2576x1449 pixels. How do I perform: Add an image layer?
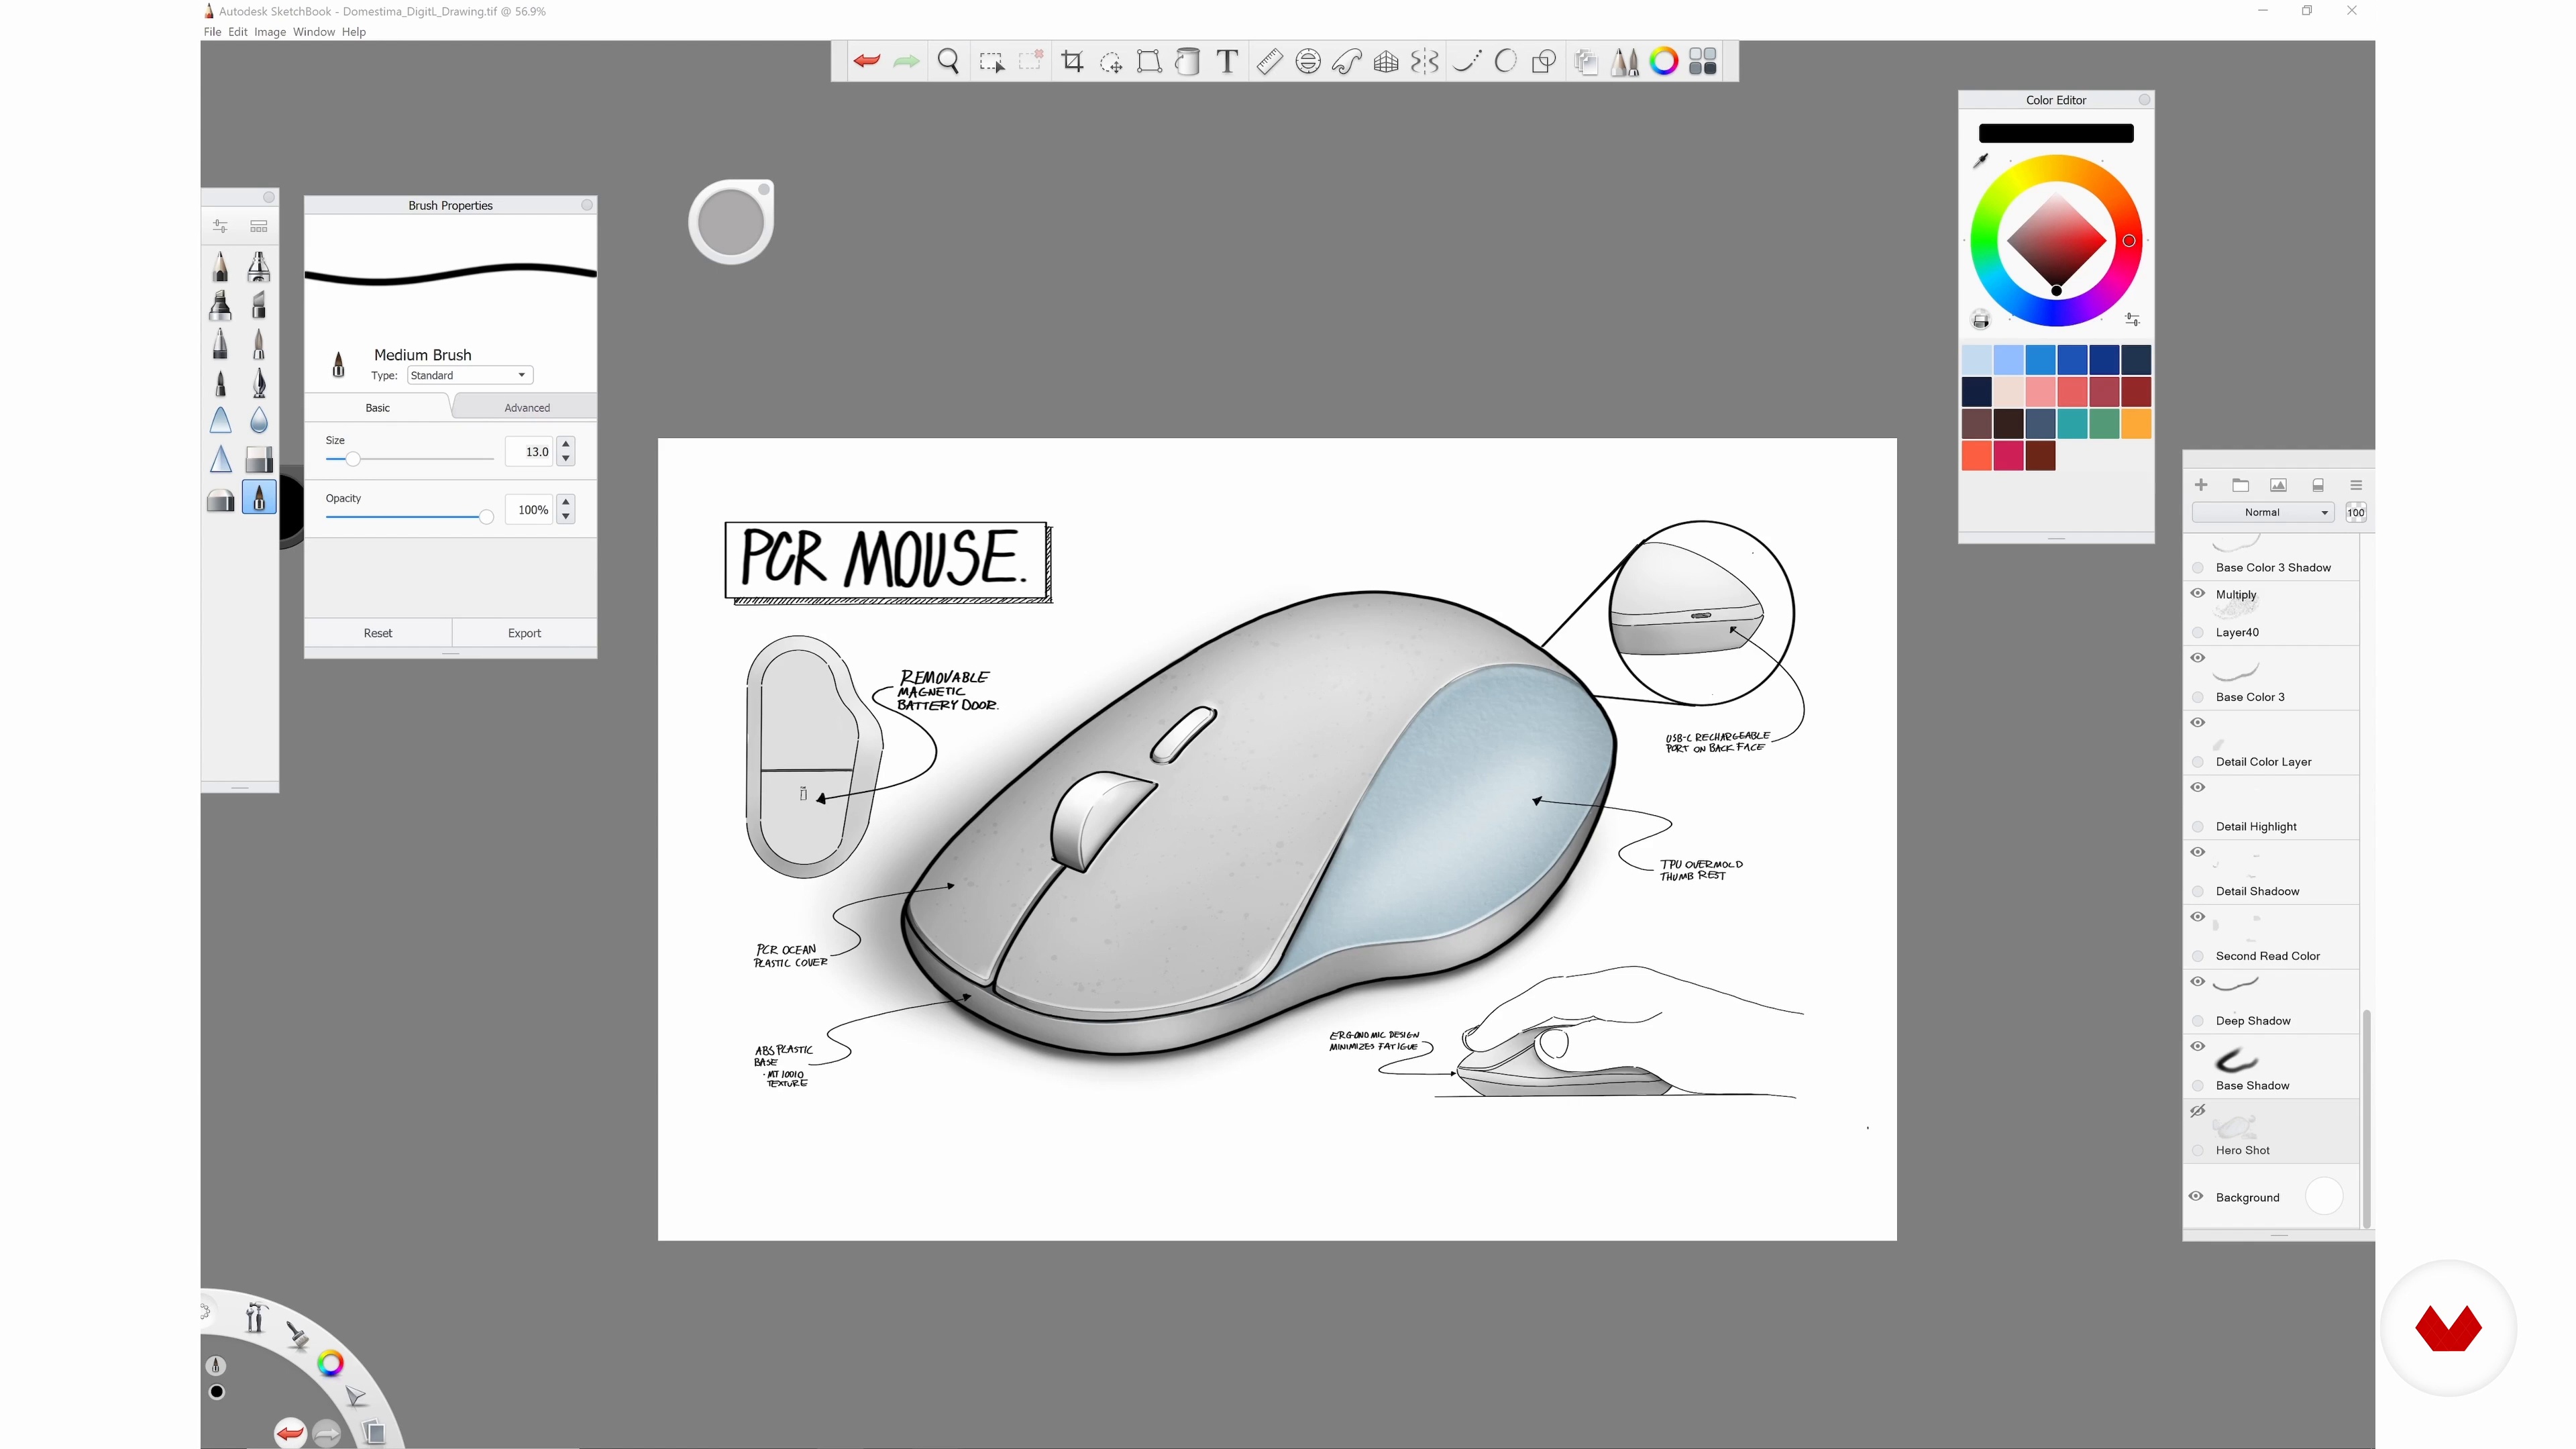pos(2278,485)
